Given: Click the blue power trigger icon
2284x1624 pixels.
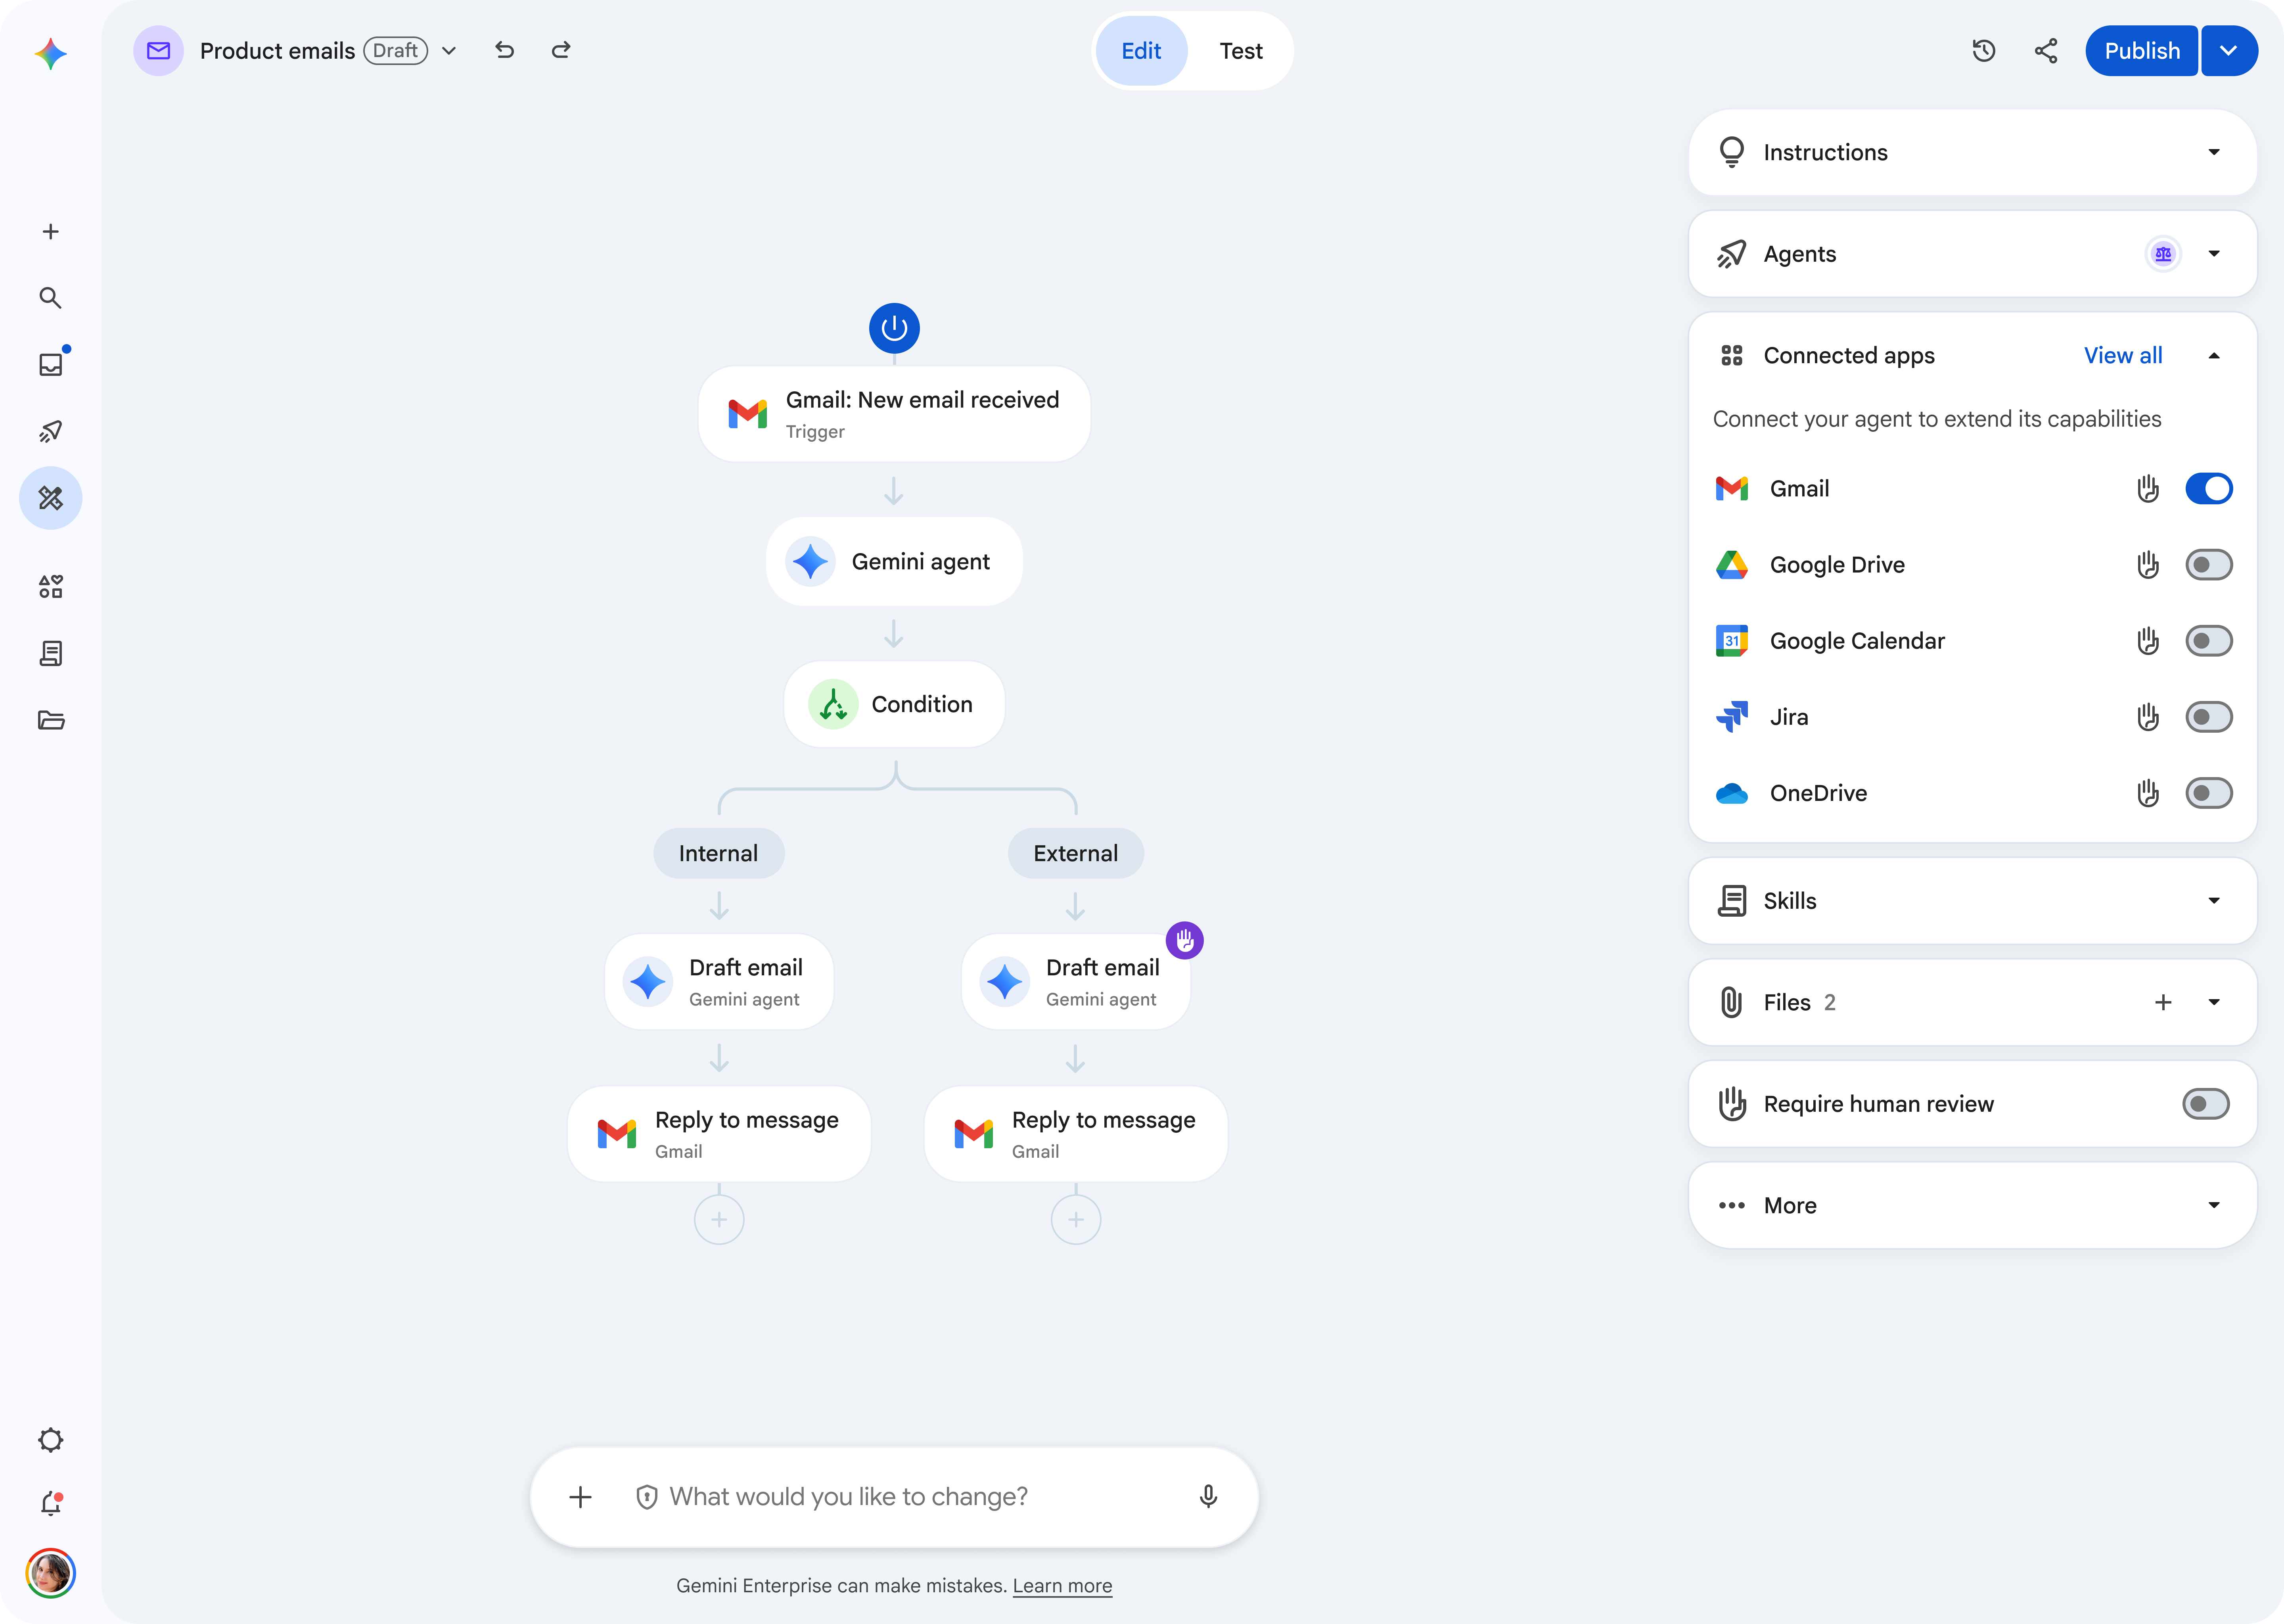Looking at the screenshot, I should [x=894, y=328].
